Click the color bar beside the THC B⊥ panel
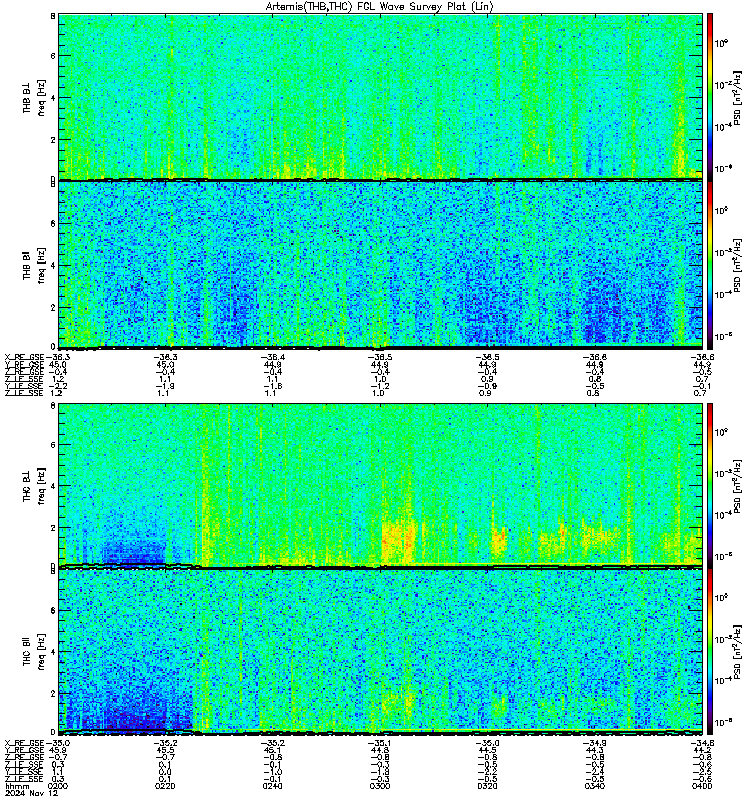750x800 pixels. click(x=709, y=485)
